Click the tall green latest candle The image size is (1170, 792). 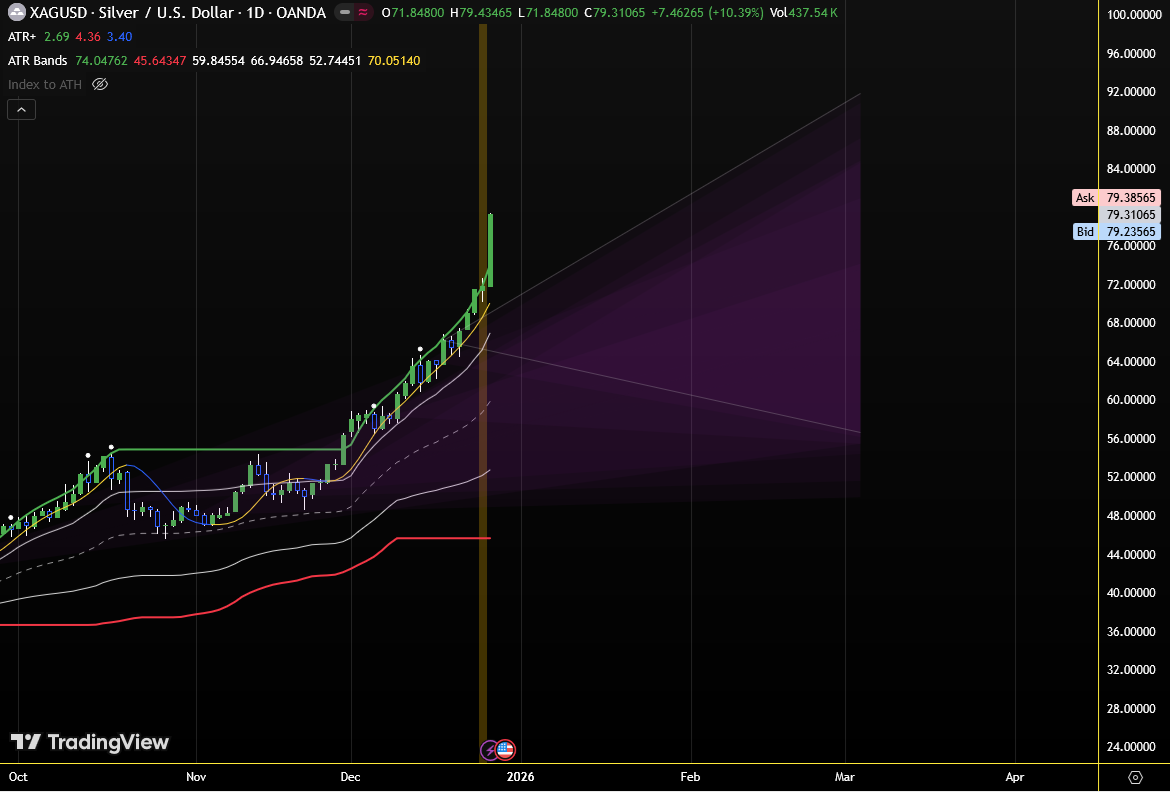click(x=490, y=250)
